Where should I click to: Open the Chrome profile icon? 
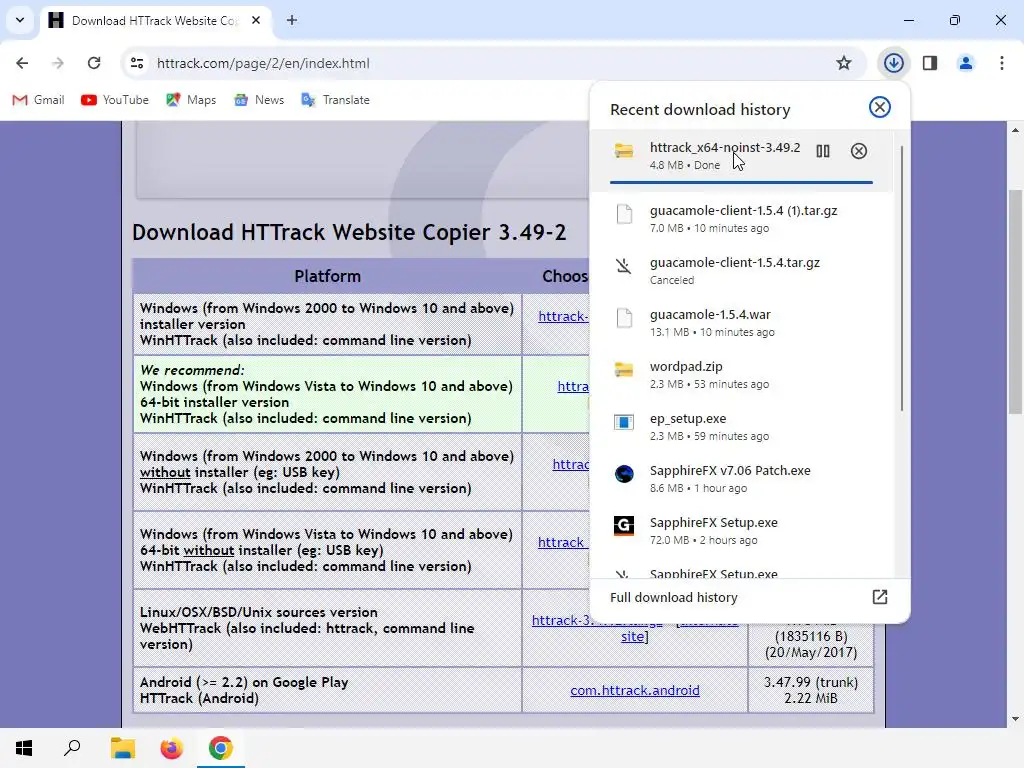click(x=965, y=63)
